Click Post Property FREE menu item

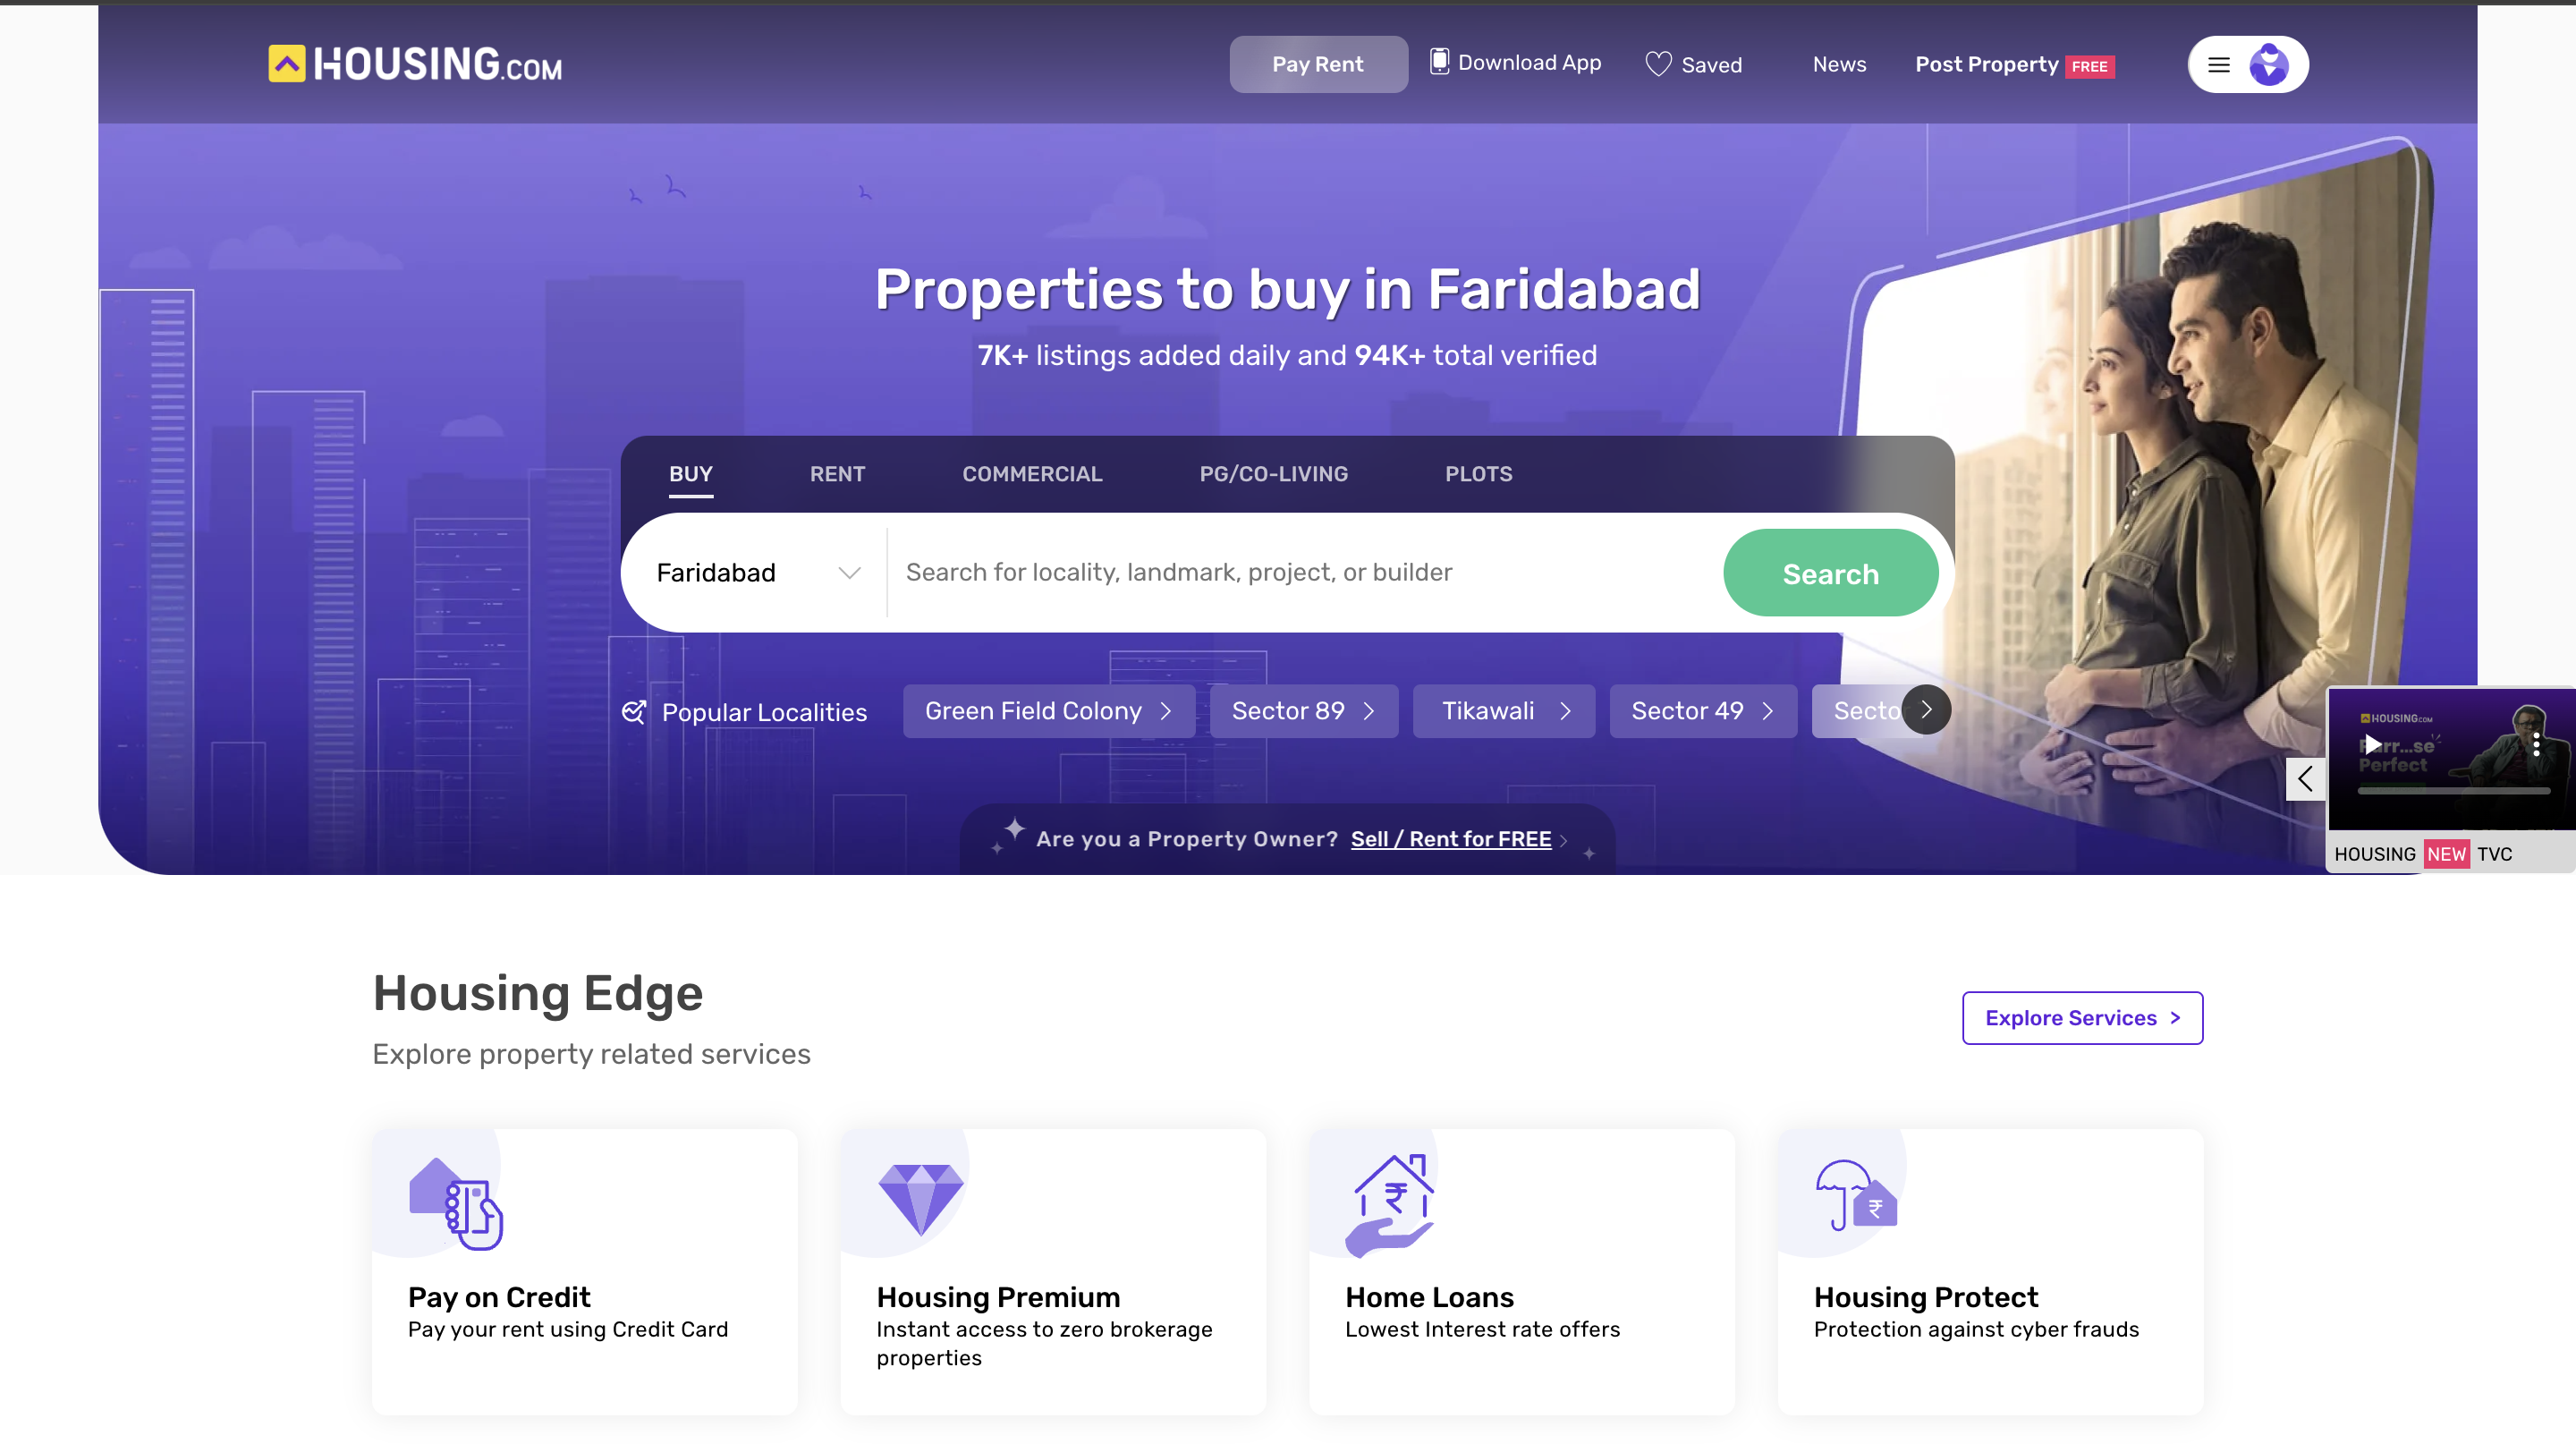coord(2015,64)
